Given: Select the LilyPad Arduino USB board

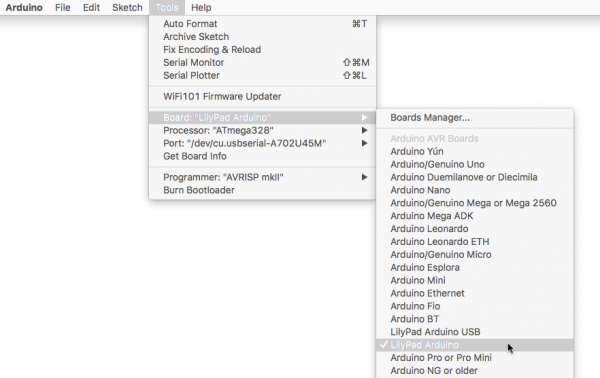Looking at the screenshot, I should point(474,332).
